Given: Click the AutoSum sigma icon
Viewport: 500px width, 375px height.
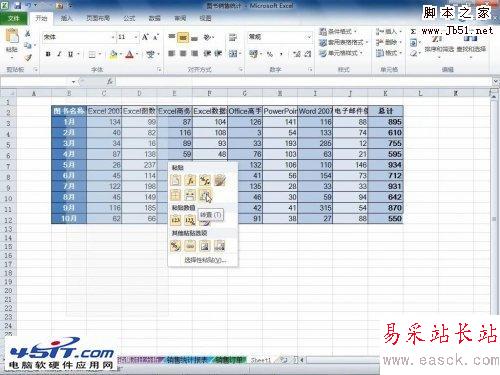Looking at the screenshot, I should 413,32.
